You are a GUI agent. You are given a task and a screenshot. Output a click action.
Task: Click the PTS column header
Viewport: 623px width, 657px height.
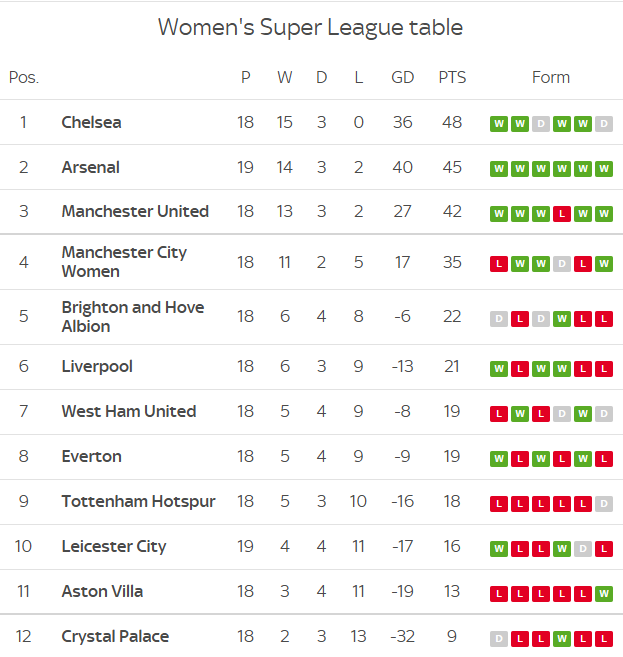tap(452, 78)
